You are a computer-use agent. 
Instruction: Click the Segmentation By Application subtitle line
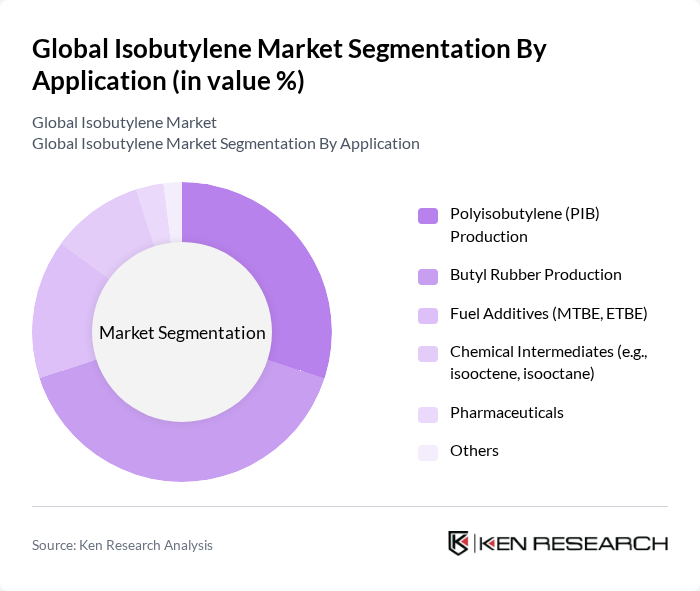pyautogui.click(x=226, y=144)
